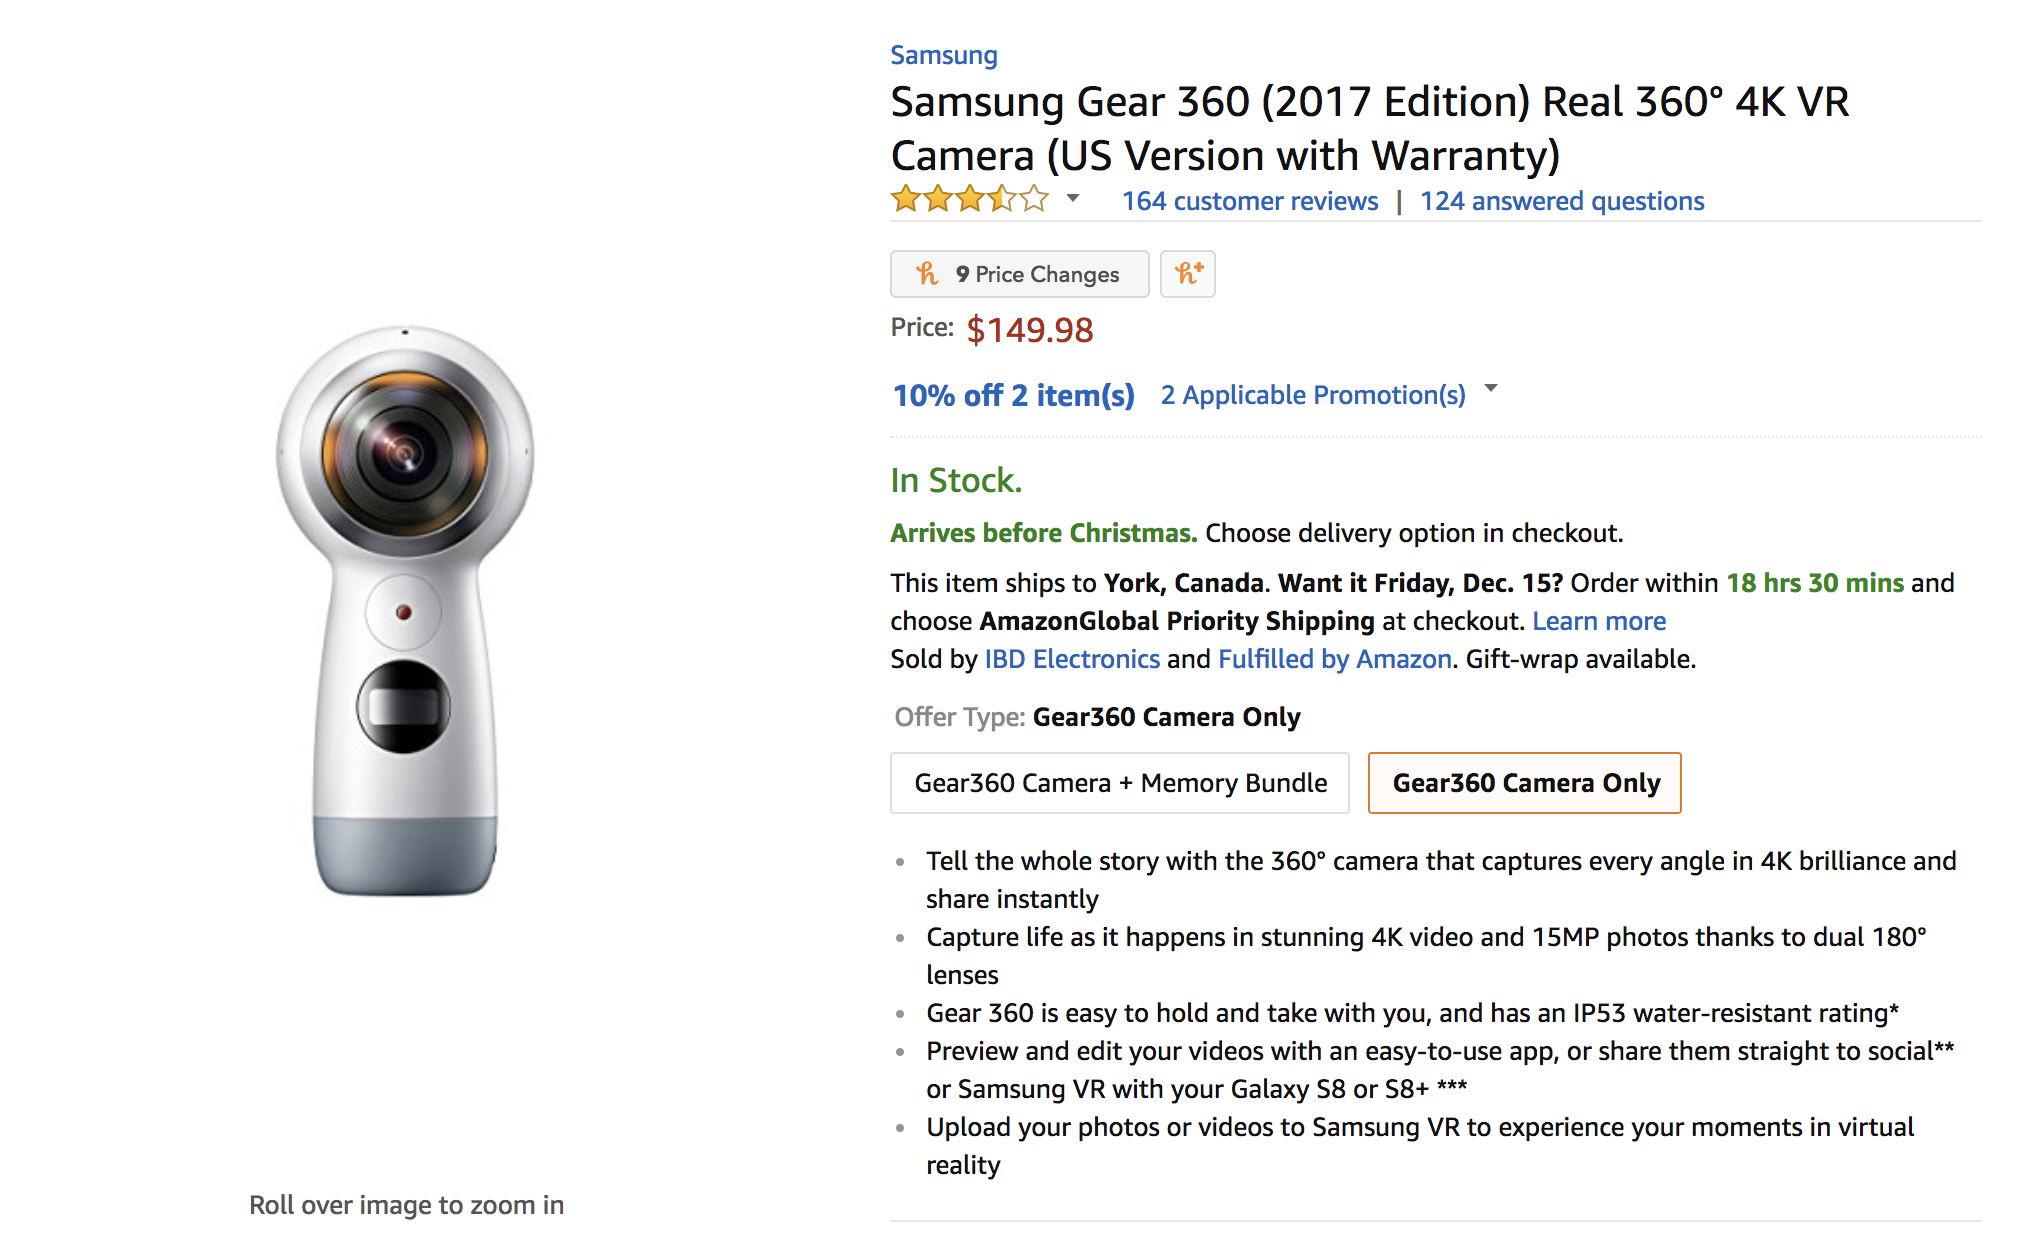Image resolution: width=2026 pixels, height=1244 pixels.
Task: Open the 2 Applicable Promotion(s) dropdown
Action: (x=1312, y=395)
